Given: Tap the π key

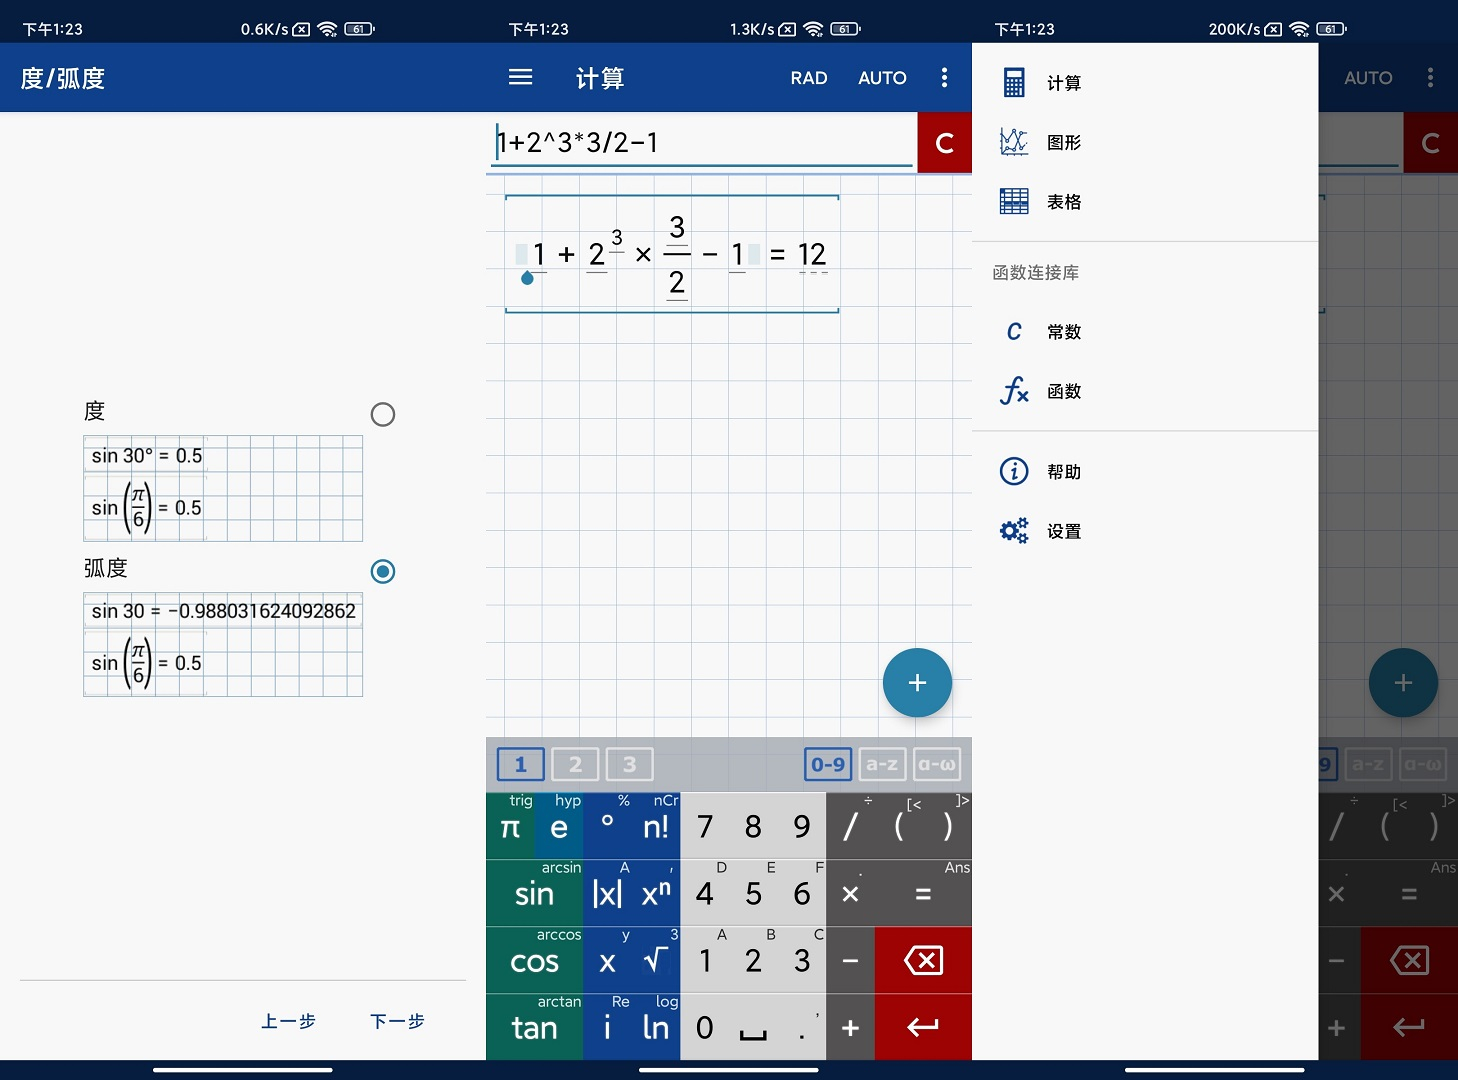Looking at the screenshot, I should pos(510,826).
